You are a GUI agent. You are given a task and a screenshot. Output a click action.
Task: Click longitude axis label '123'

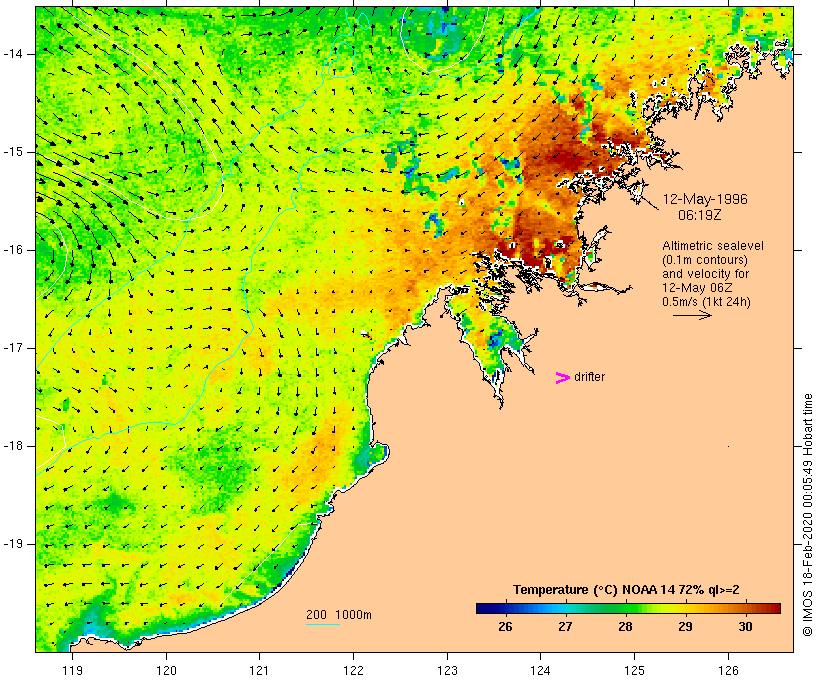(447, 671)
